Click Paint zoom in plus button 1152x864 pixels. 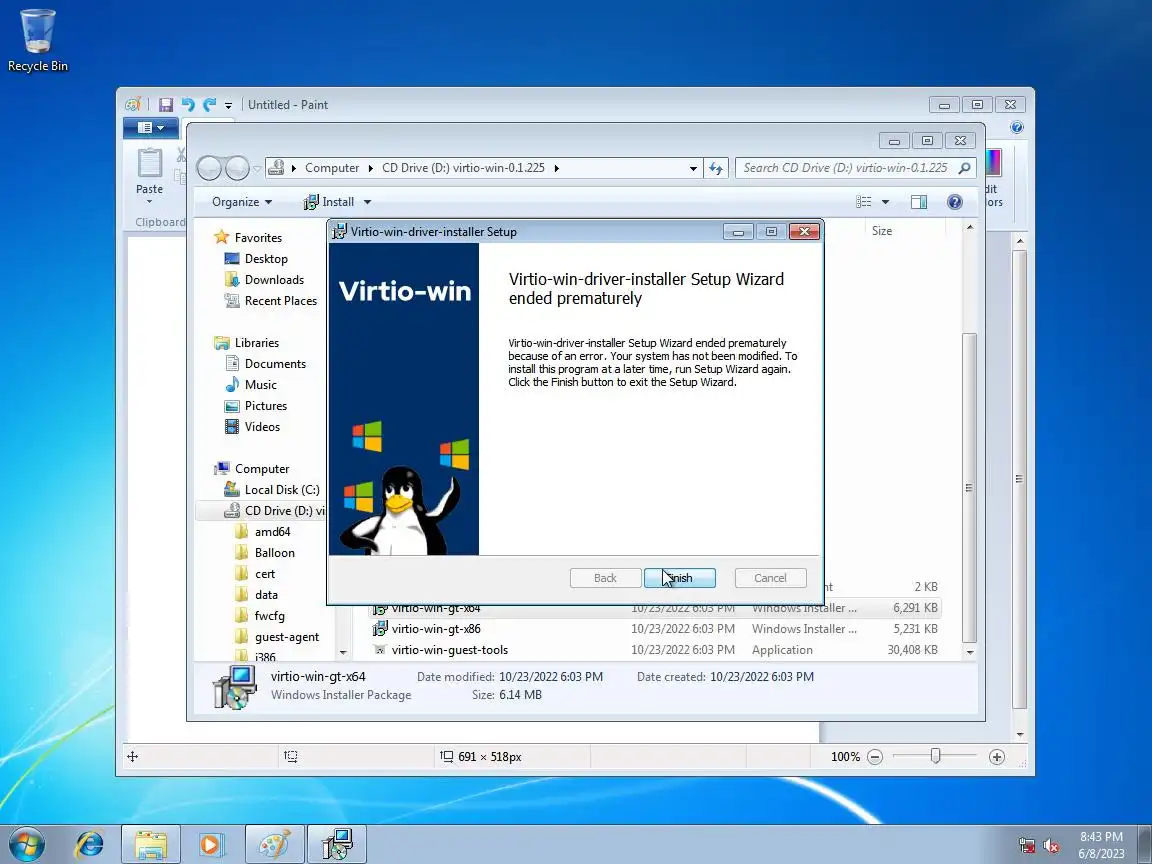point(997,757)
